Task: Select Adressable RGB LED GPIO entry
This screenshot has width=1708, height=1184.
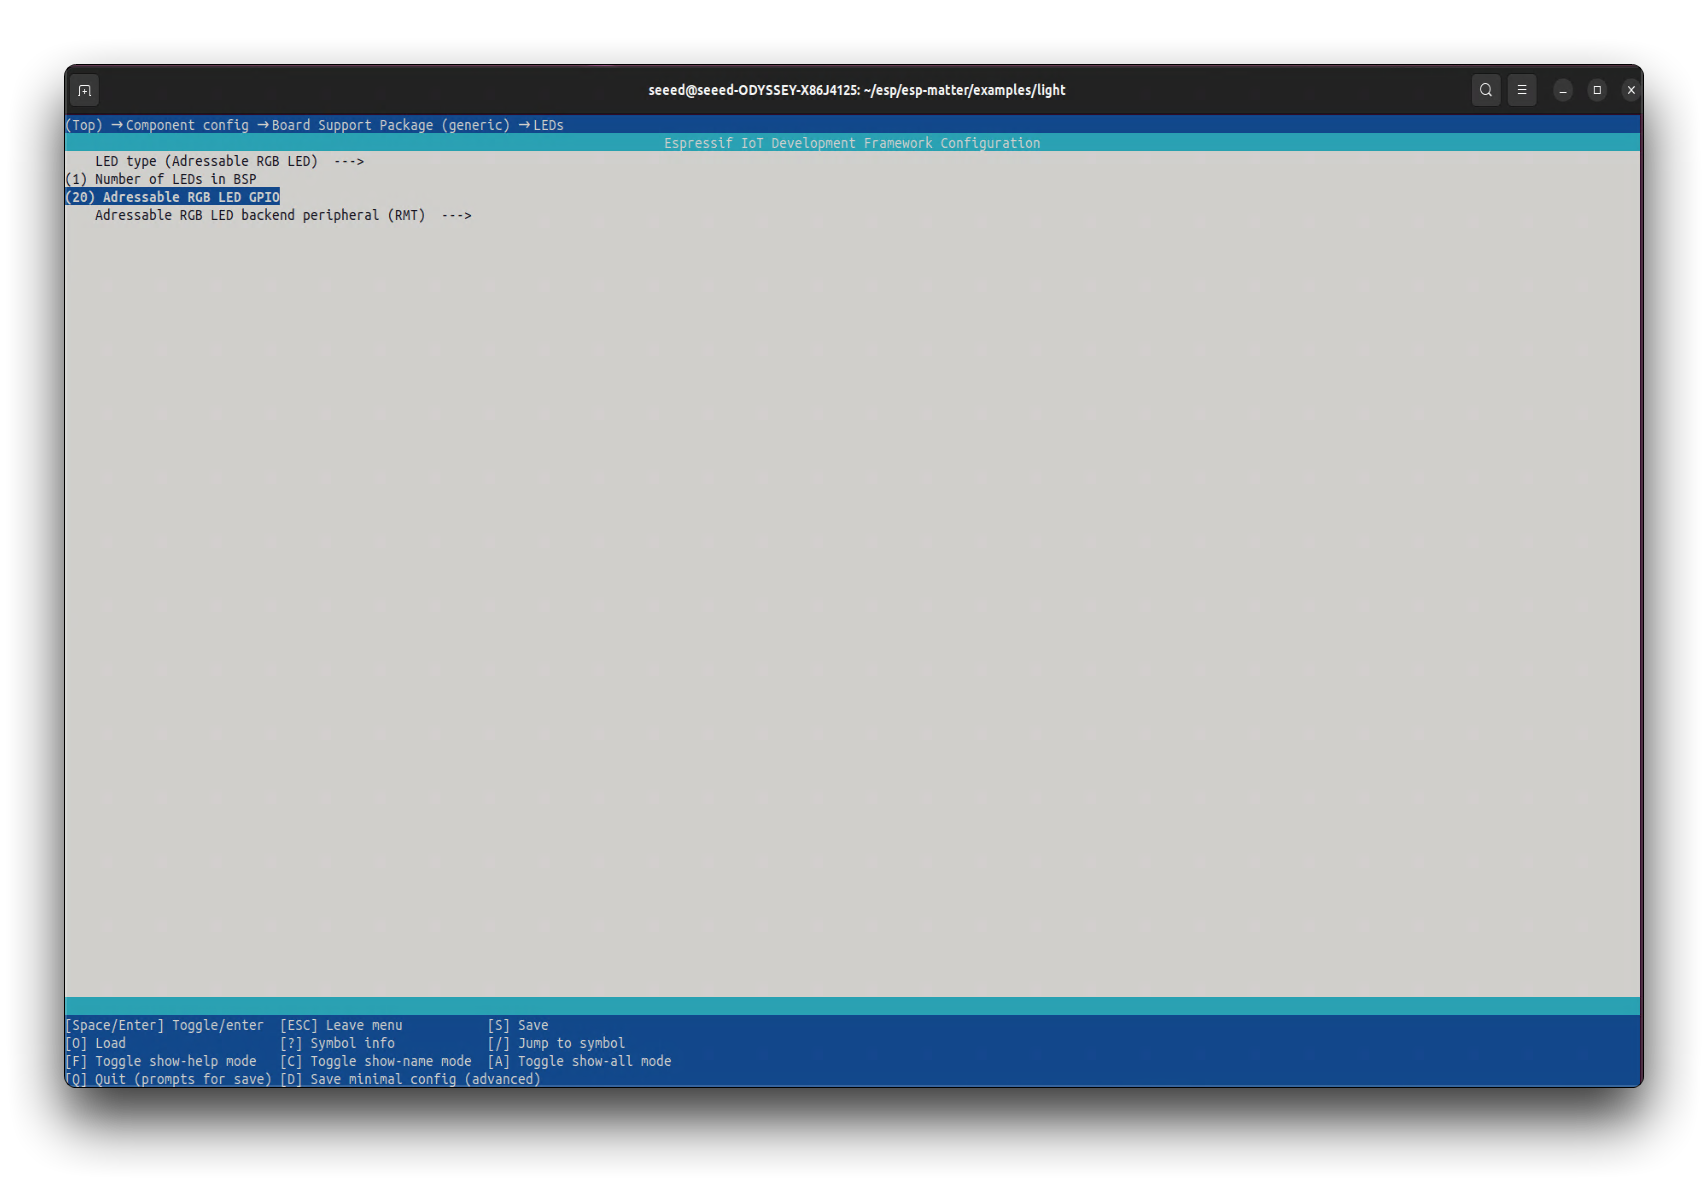Action: tap(173, 197)
